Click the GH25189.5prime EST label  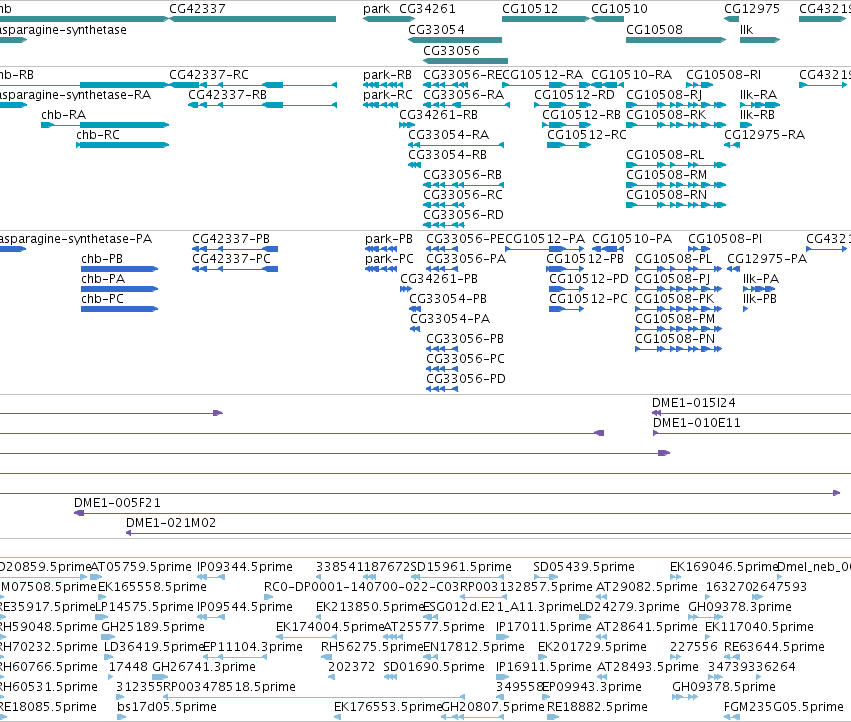point(153,627)
